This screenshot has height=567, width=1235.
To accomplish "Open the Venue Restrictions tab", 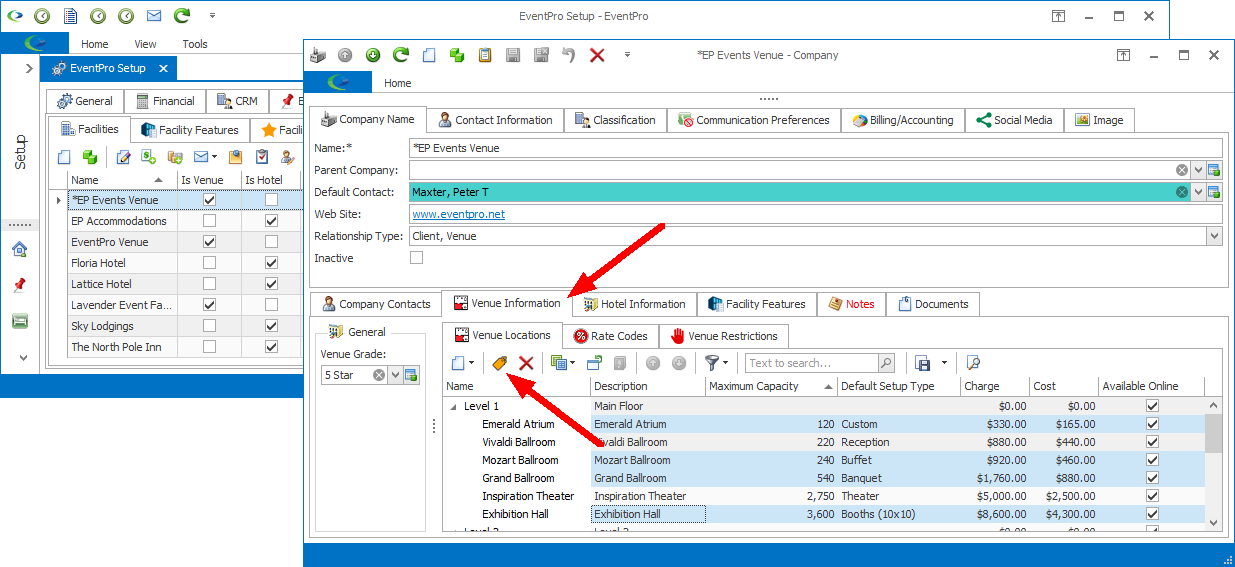I will (724, 336).
